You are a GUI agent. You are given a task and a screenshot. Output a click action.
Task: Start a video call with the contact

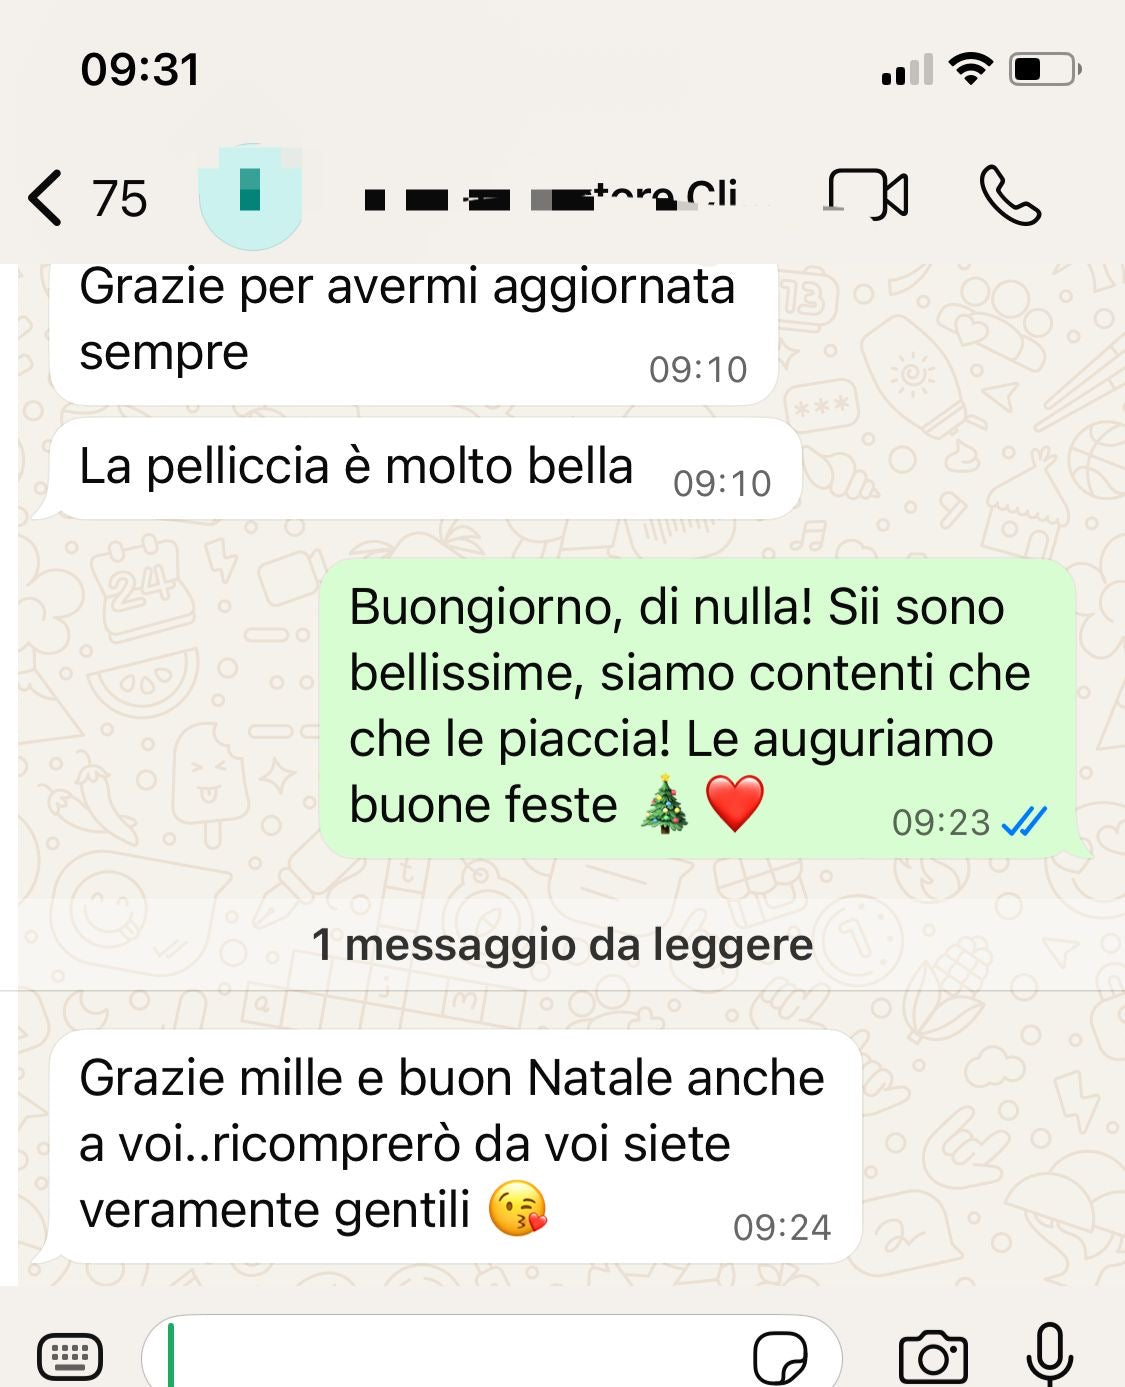coord(867,194)
